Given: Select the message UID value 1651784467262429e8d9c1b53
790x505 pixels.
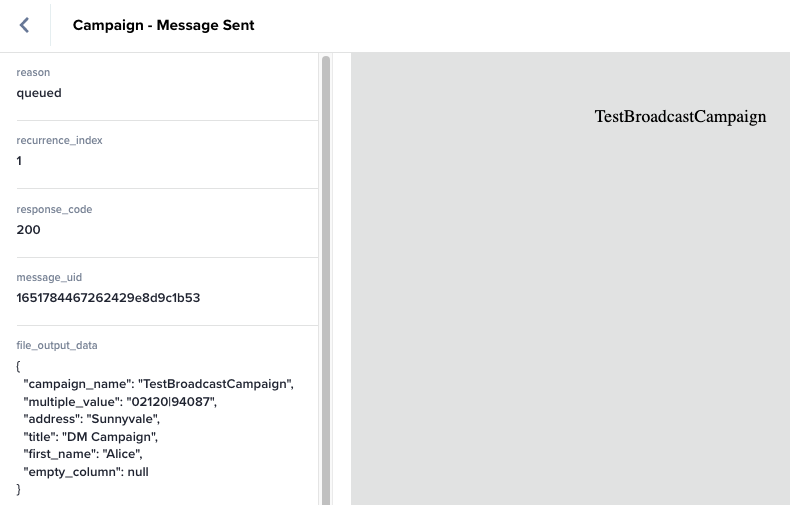Looking at the screenshot, I should 108,298.
